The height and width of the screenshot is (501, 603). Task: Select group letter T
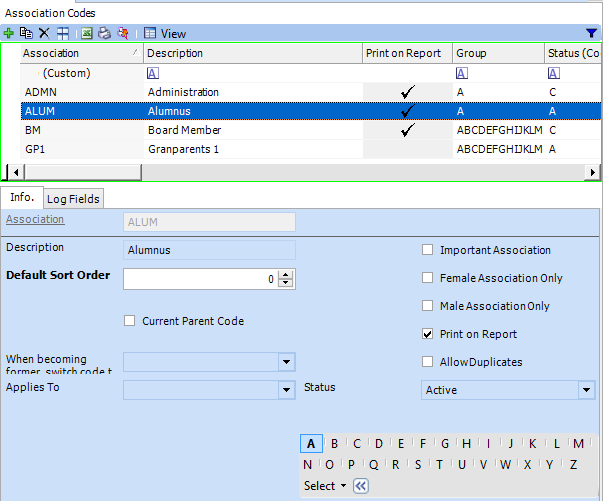439,464
